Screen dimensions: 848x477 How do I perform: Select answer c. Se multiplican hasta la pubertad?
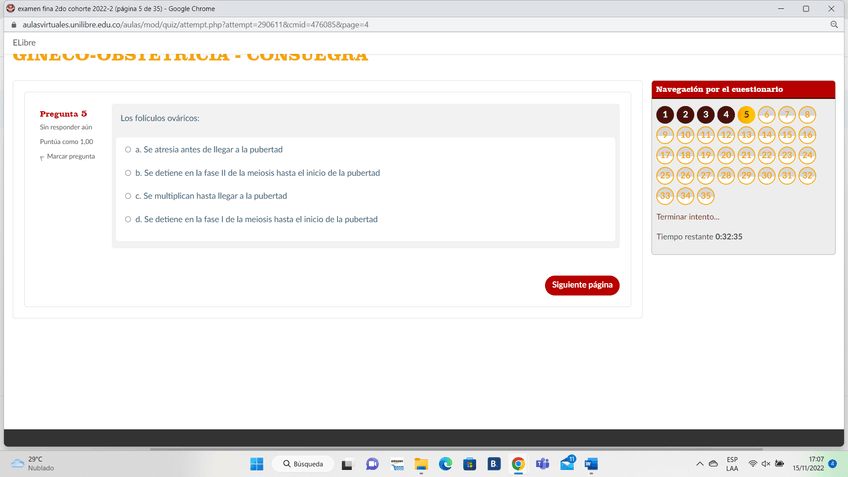tap(128, 196)
